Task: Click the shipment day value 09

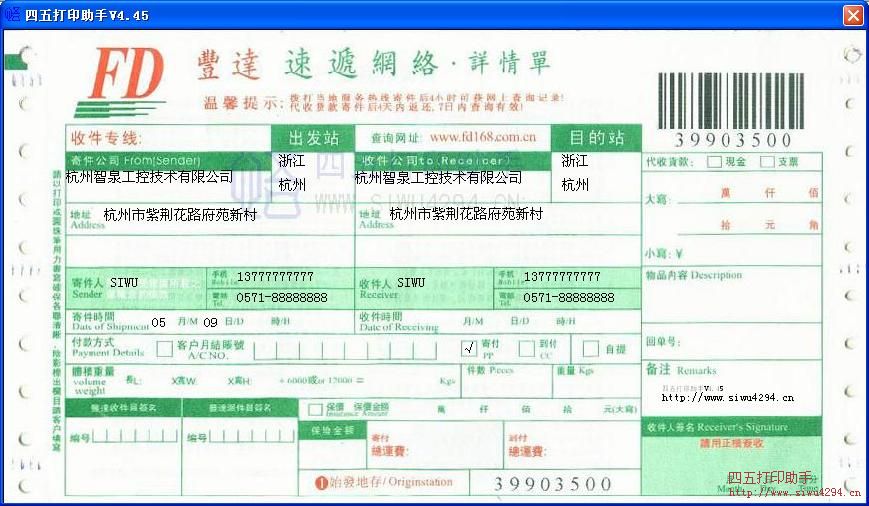Action: point(210,323)
